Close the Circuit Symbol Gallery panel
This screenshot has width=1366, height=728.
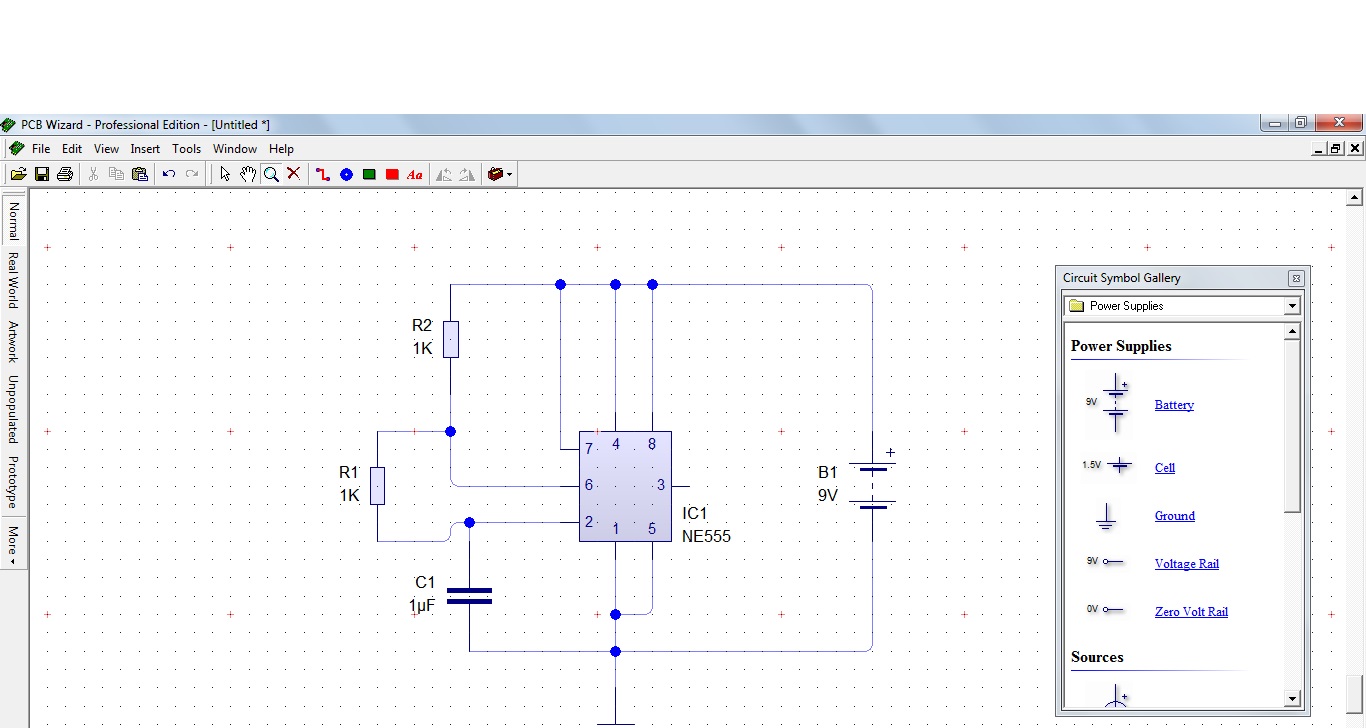click(1296, 278)
